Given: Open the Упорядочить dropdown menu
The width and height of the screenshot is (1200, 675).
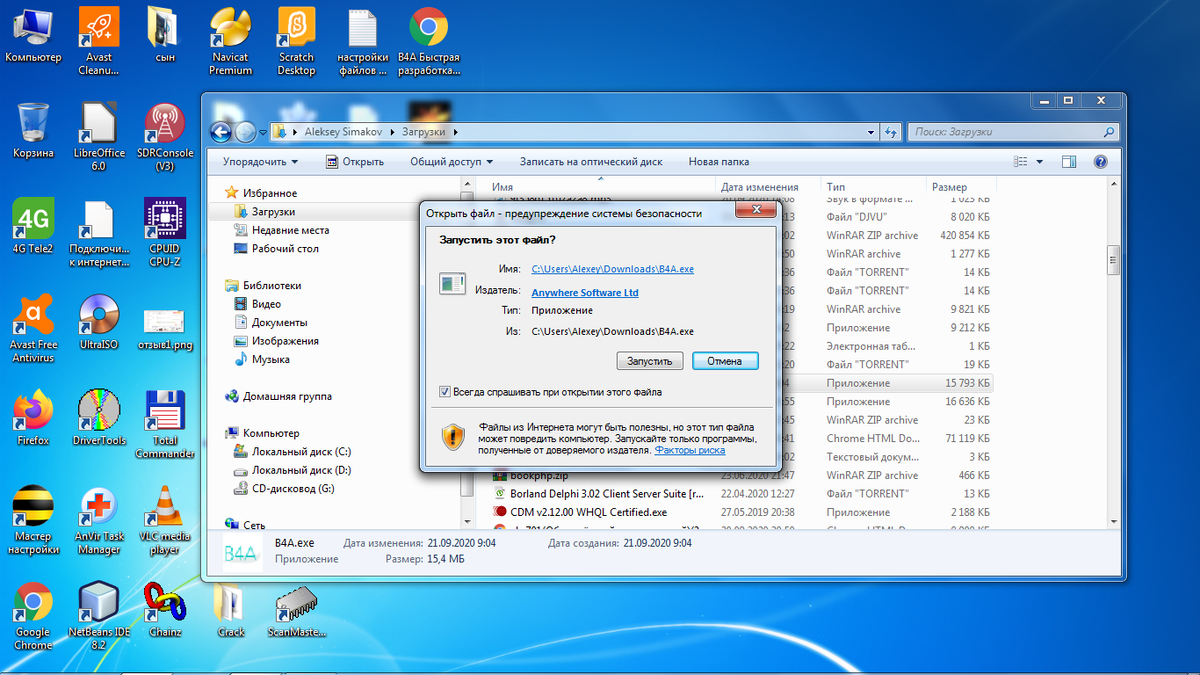Looking at the screenshot, I should (260, 161).
